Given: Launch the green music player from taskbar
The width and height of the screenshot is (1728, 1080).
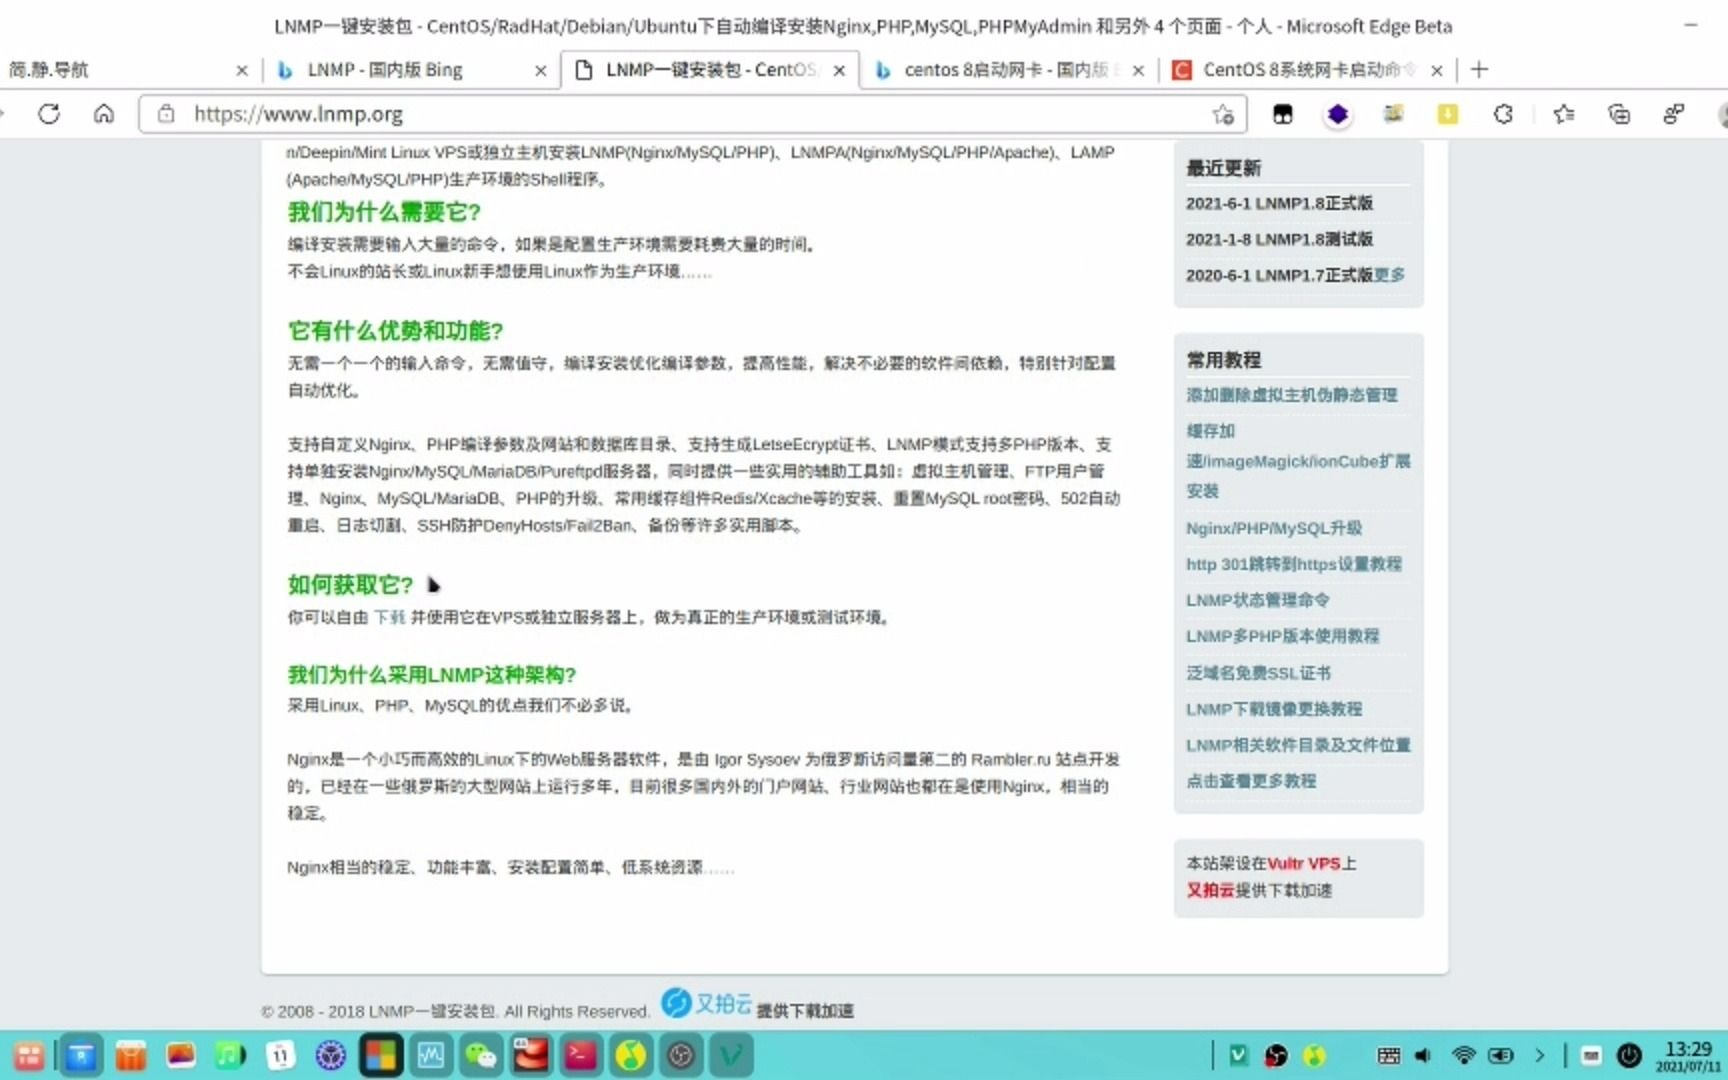Looking at the screenshot, I should 230,1056.
